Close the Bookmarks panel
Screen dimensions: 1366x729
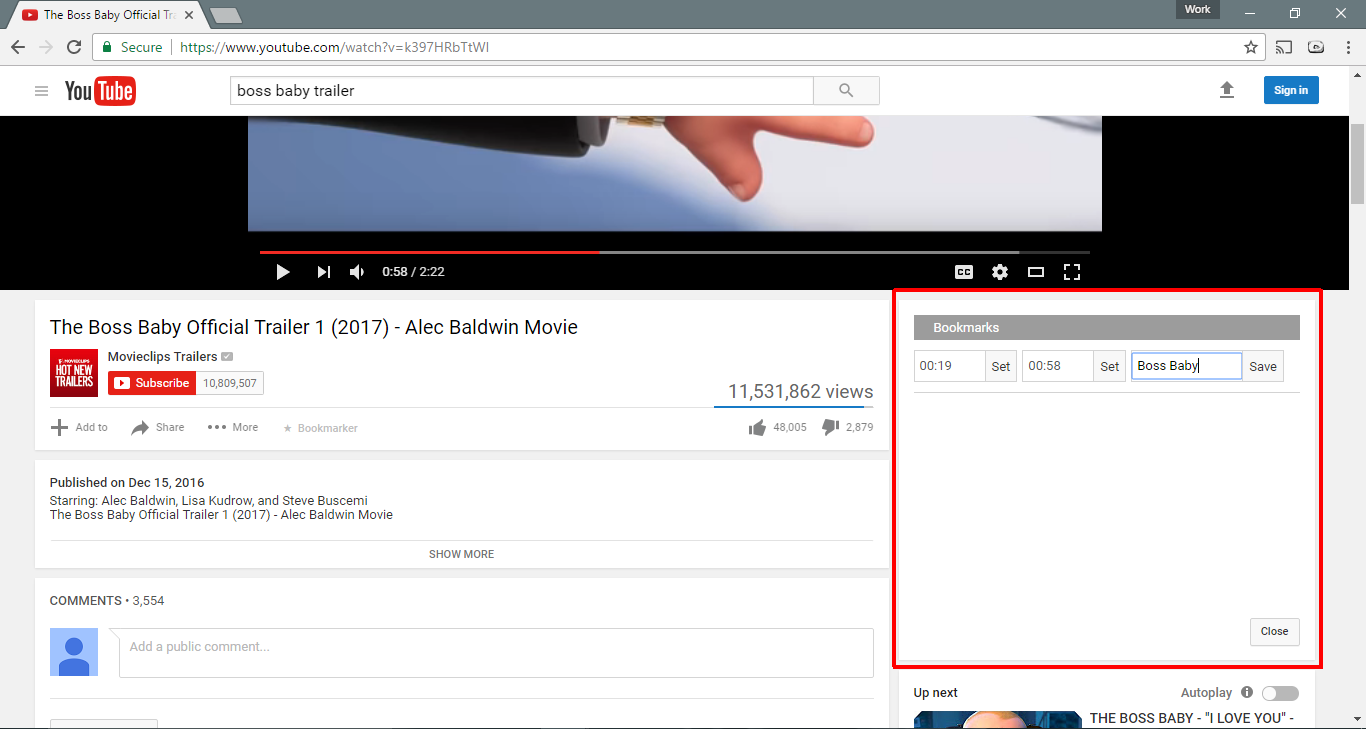coord(1275,631)
